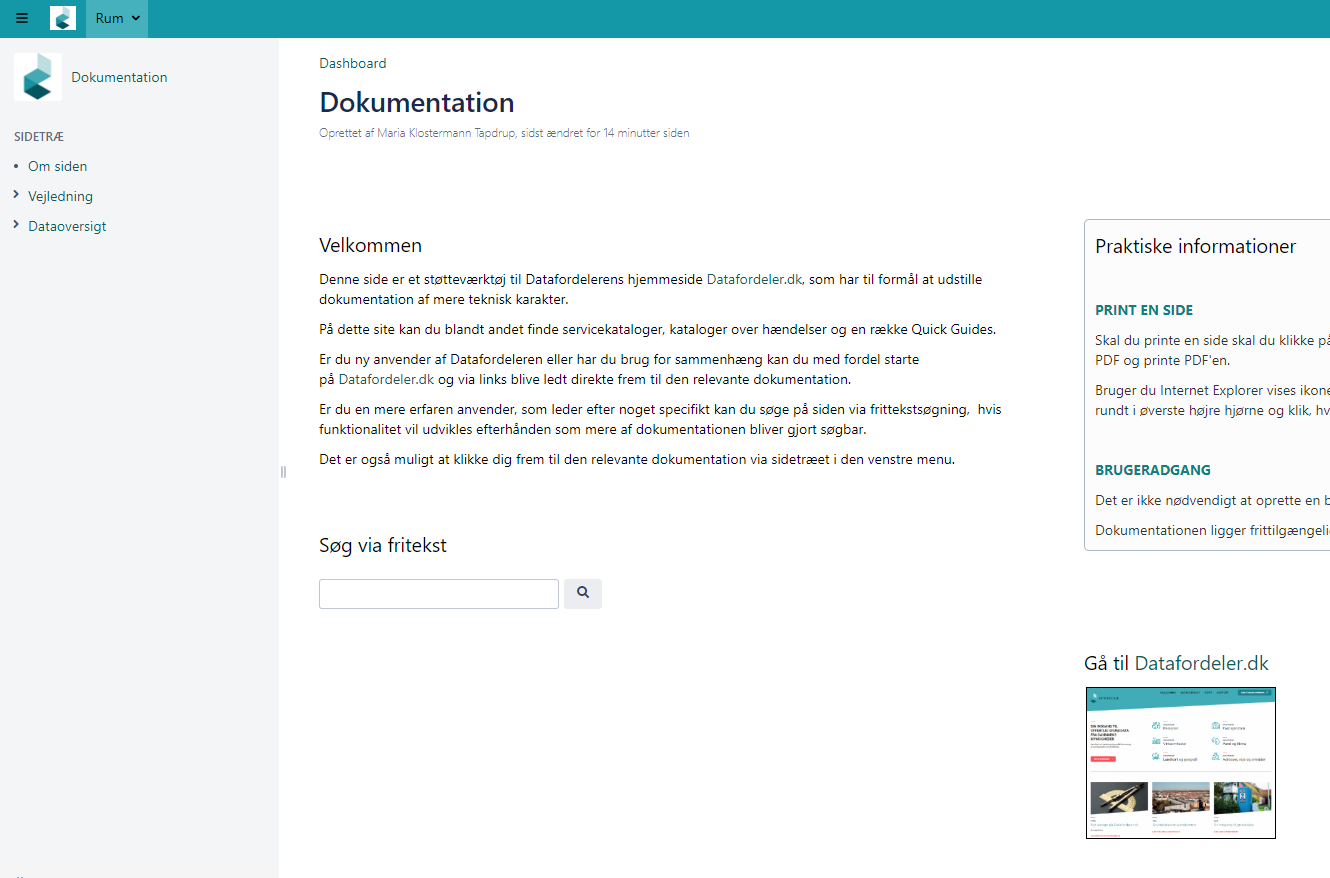This screenshot has height=878, width=1330.
Task: Click the space logo beside Dokumentation in sidebar
Action: coord(38,77)
